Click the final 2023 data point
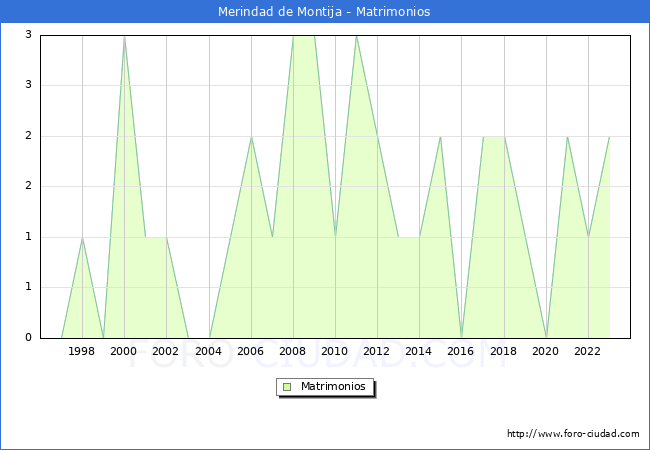Screen dimensions: 650x450 pyautogui.click(x=609, y=137)
